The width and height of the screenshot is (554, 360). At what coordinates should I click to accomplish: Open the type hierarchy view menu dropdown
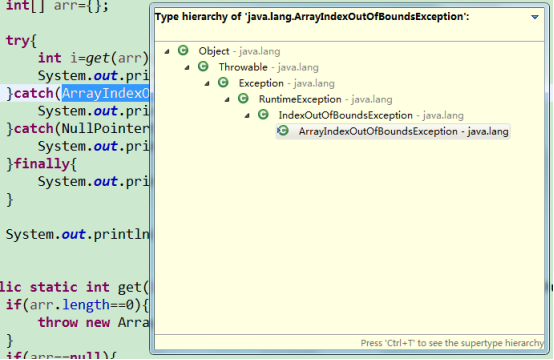pos(535,17)
